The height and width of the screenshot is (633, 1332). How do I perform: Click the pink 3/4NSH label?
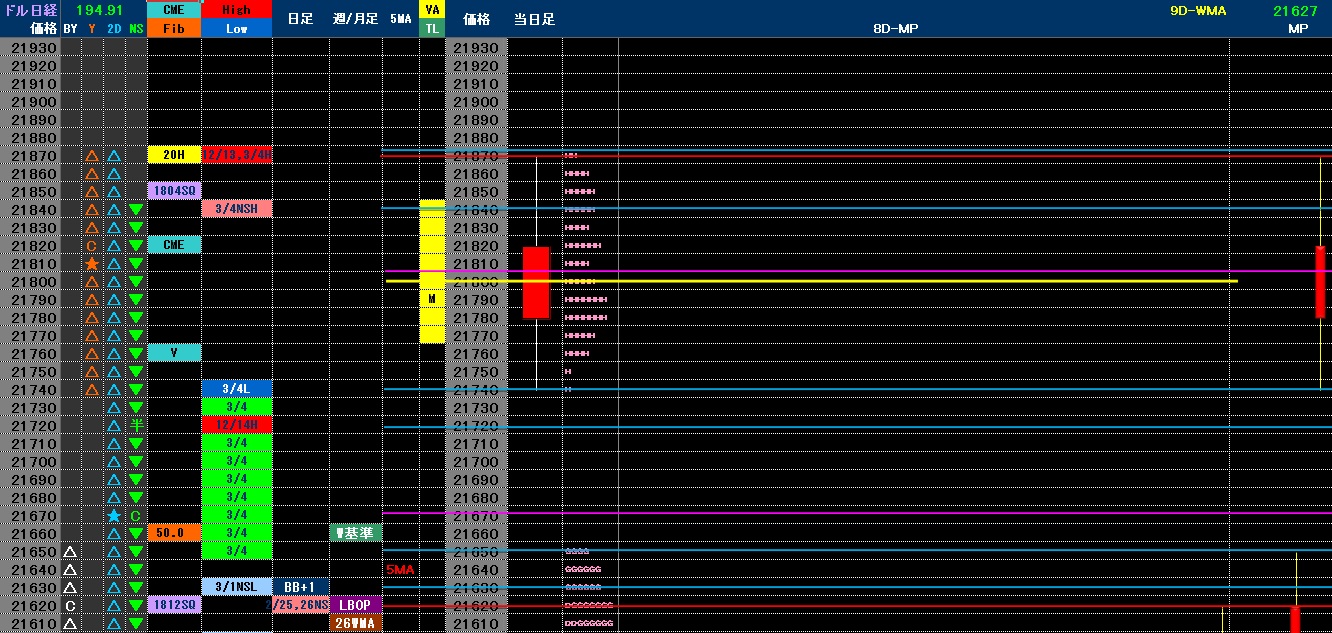pyautogui.click(x=237, y=209)
